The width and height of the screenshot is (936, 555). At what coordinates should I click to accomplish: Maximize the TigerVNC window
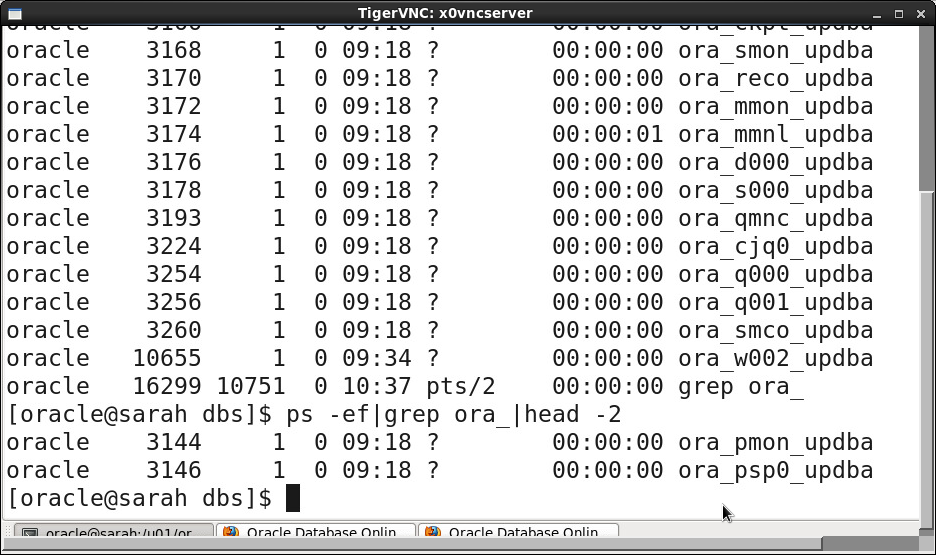[898, 14]
